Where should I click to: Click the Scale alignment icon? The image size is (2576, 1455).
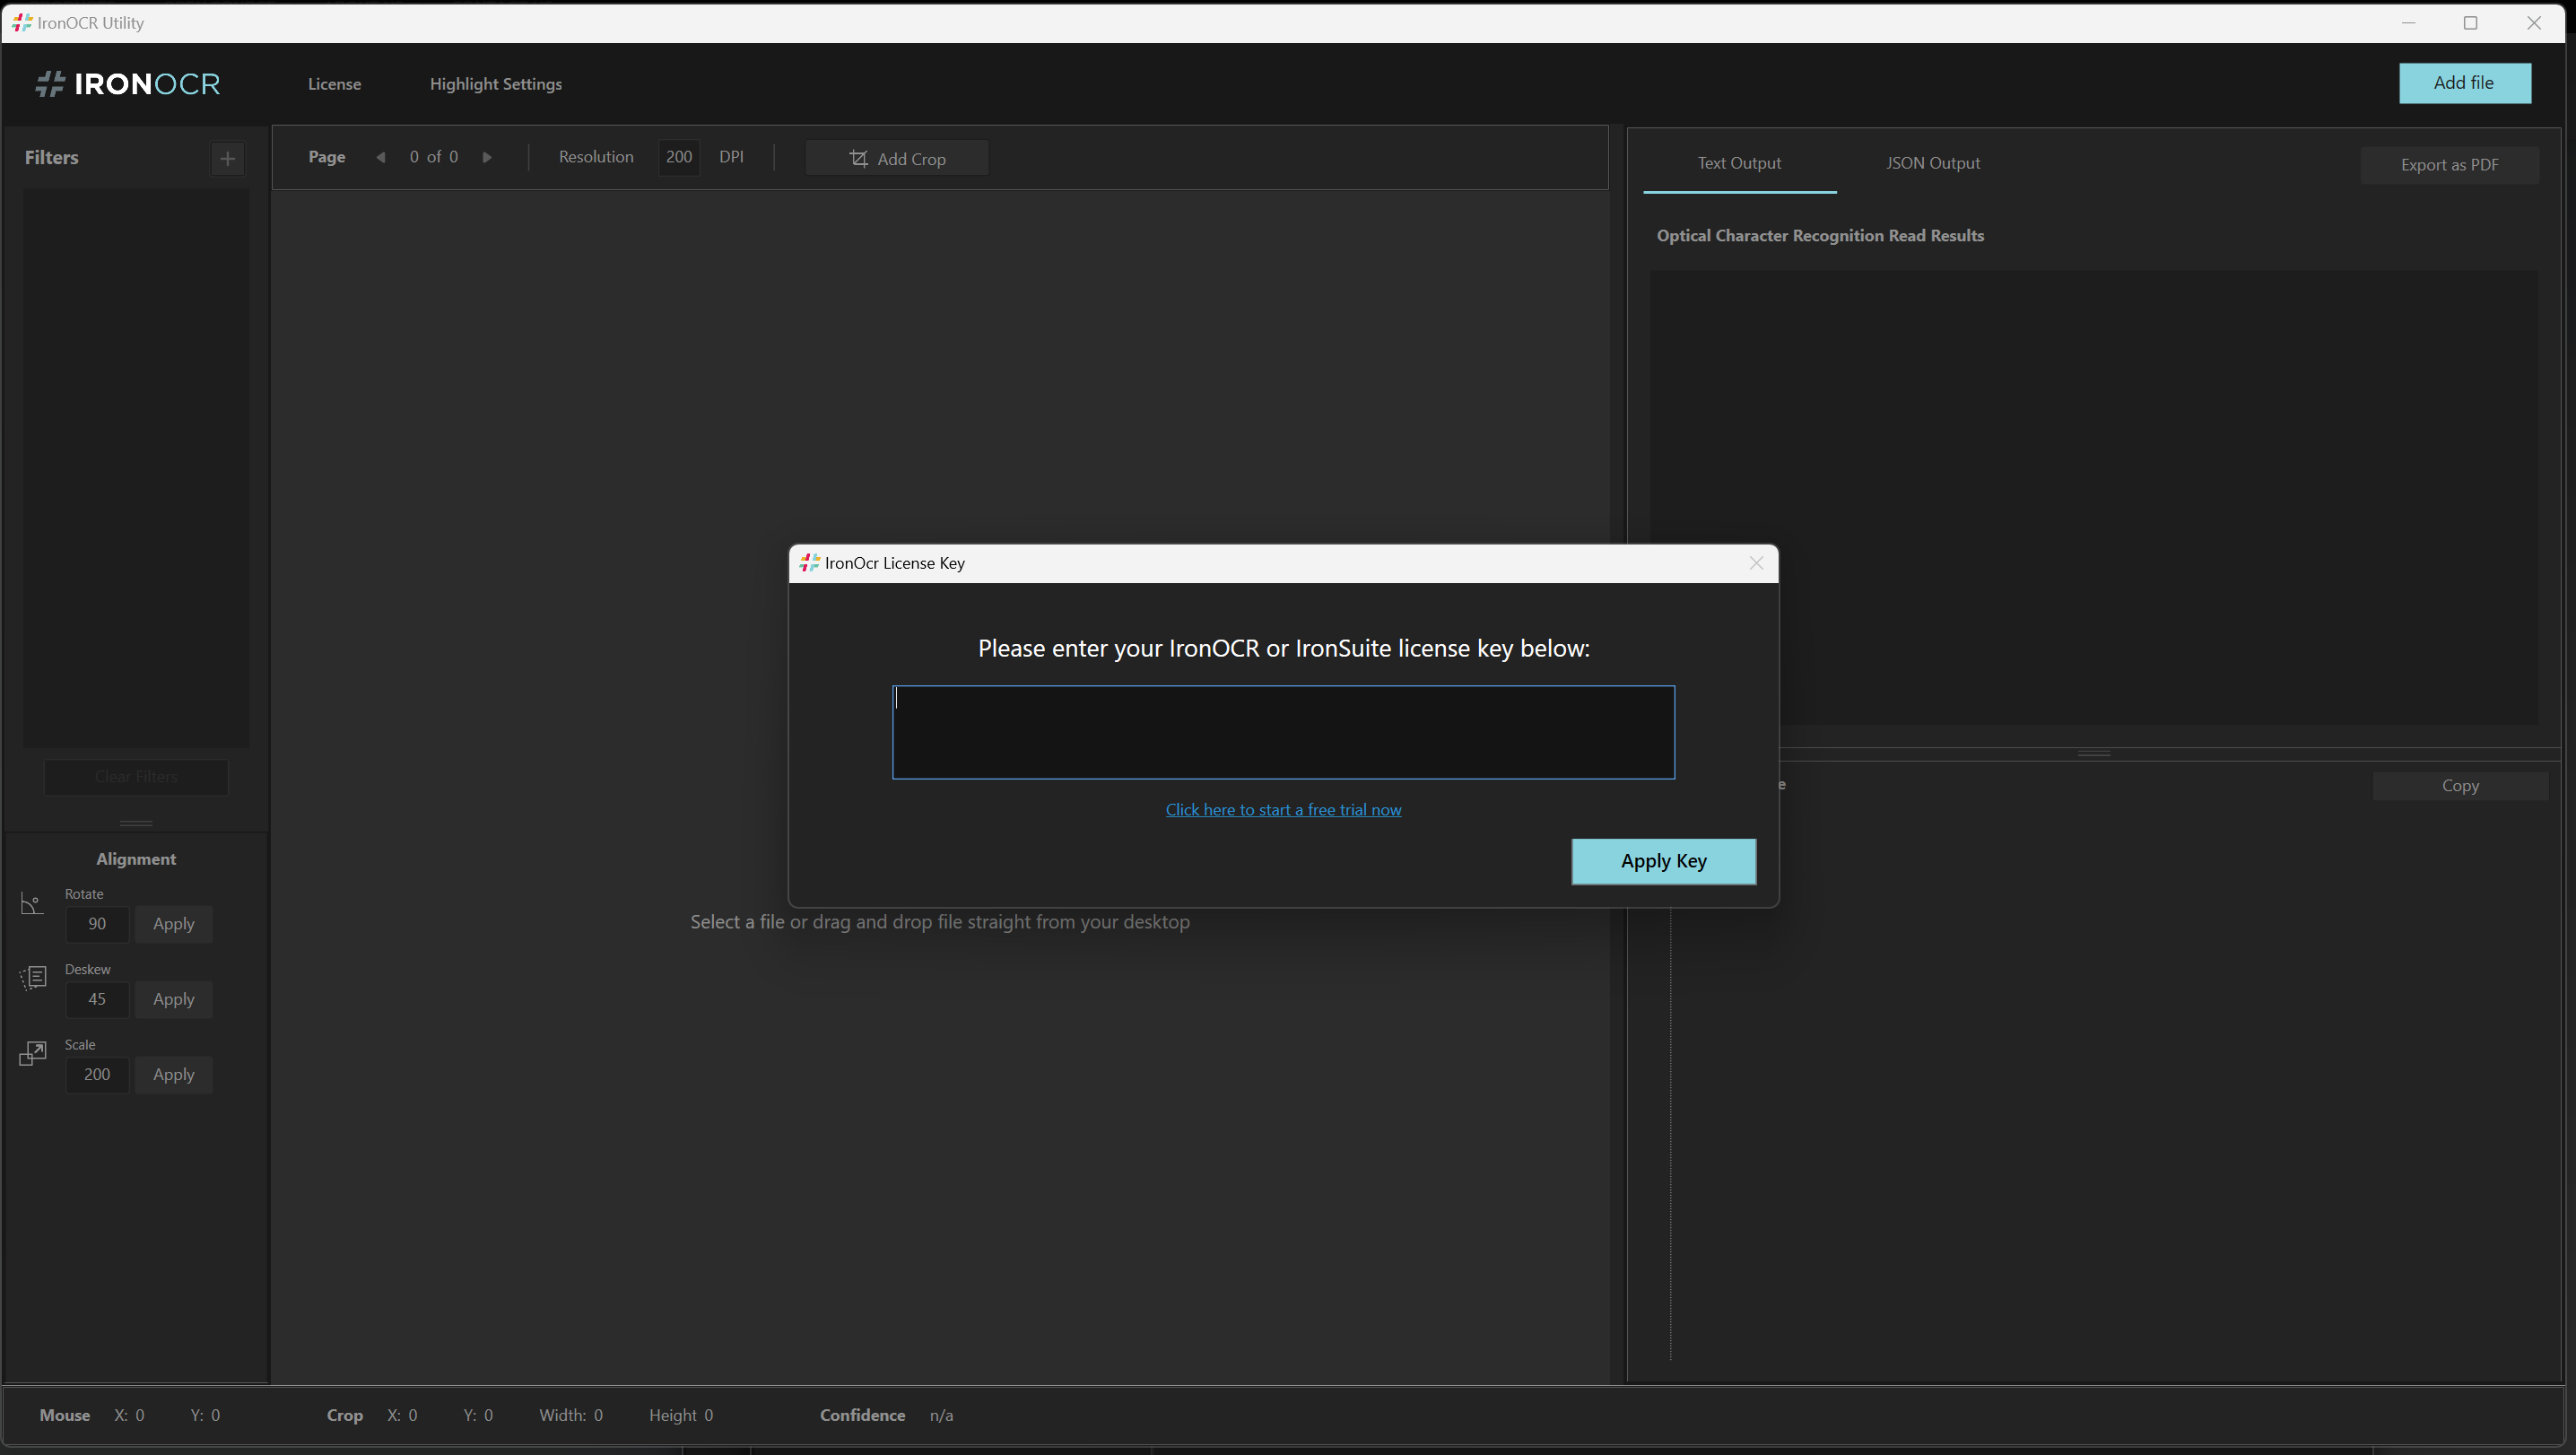pos(33,1053)
